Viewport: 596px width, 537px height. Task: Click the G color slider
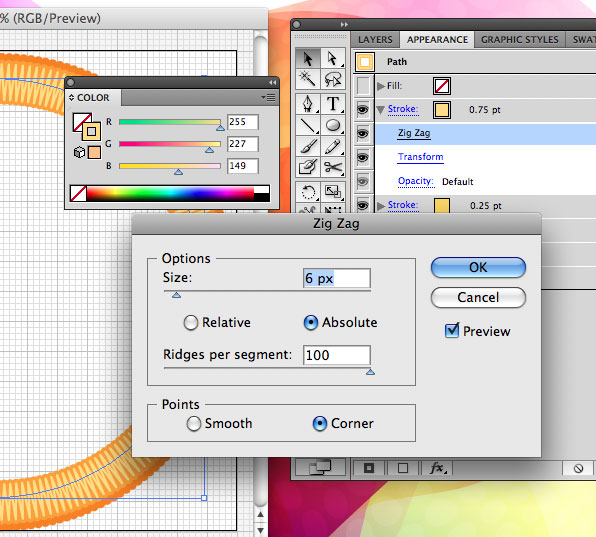(170, 144)
